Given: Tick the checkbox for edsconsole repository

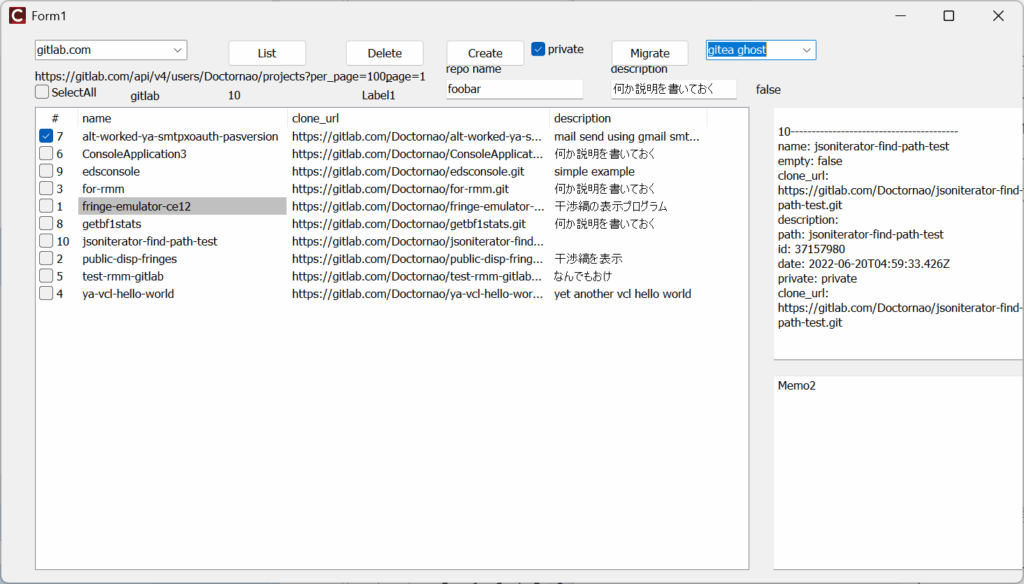Looking at the screenshot, I should point(46,171).
